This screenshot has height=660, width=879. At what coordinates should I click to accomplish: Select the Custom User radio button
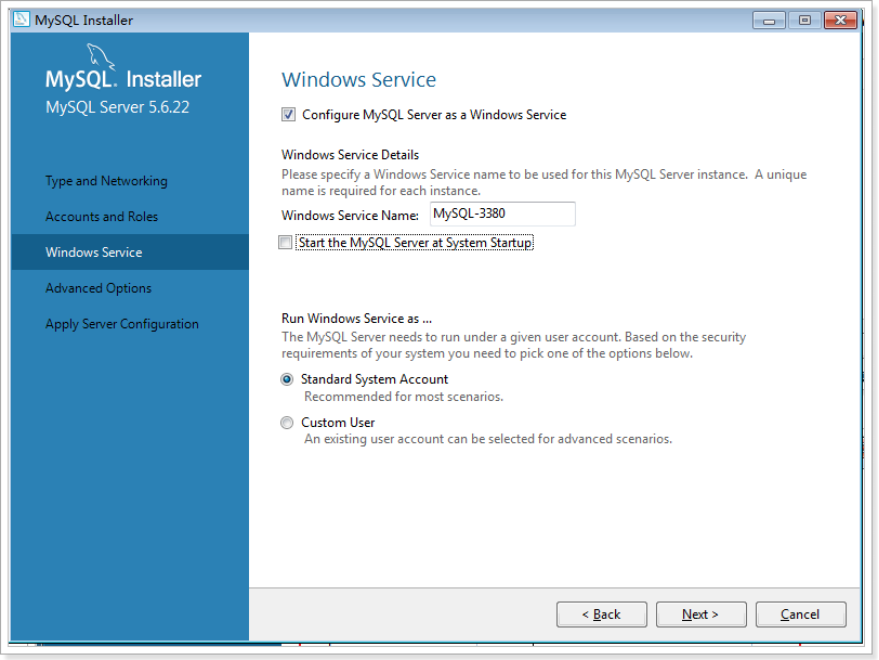tap(287, 422)
